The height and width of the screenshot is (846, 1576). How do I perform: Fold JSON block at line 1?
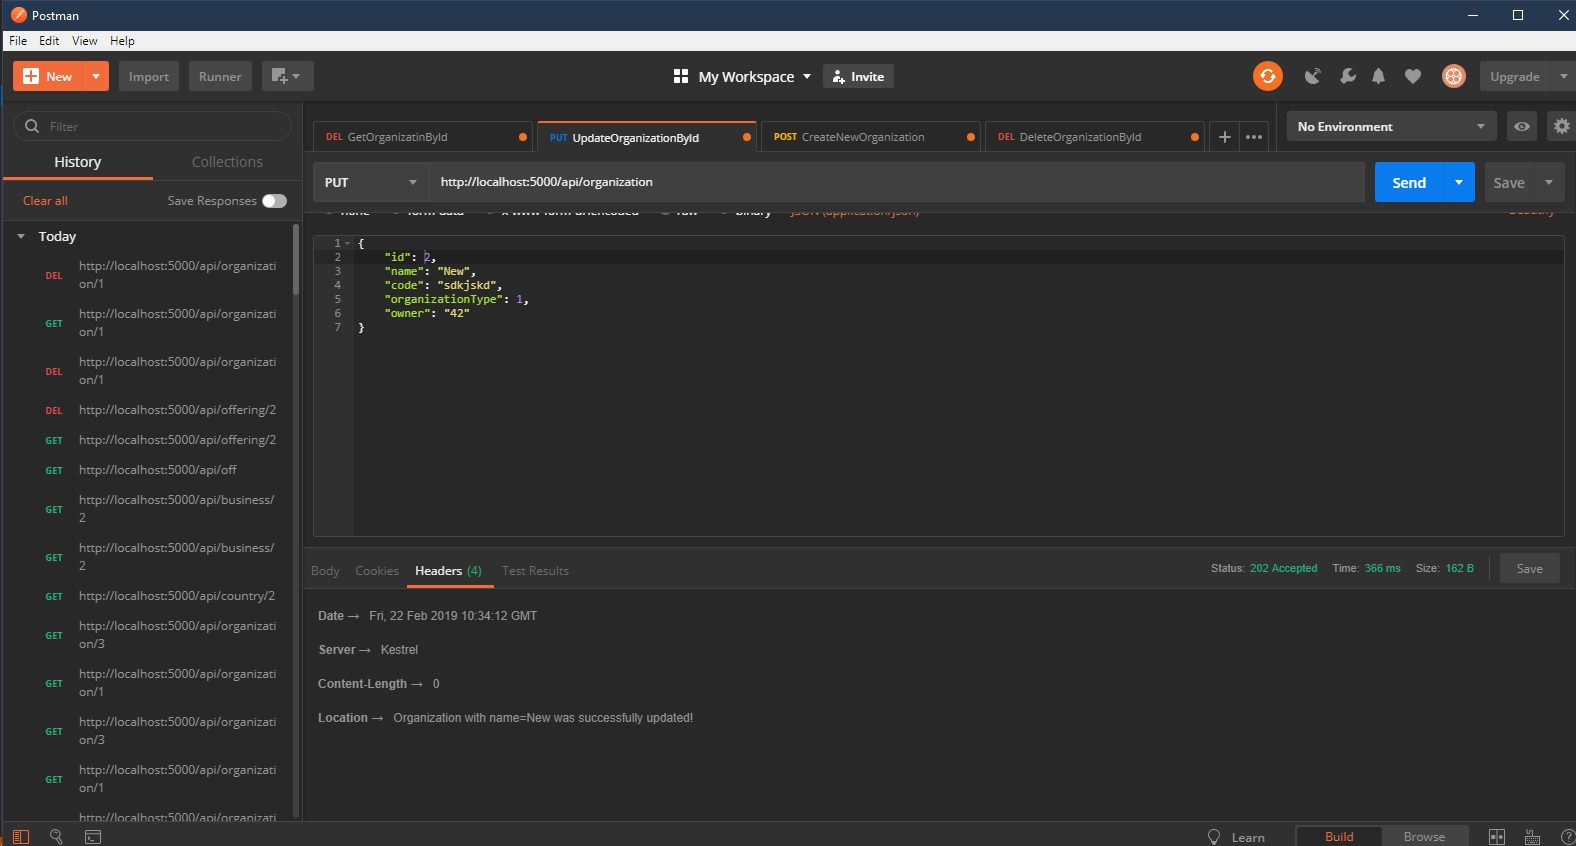(348, 243)
